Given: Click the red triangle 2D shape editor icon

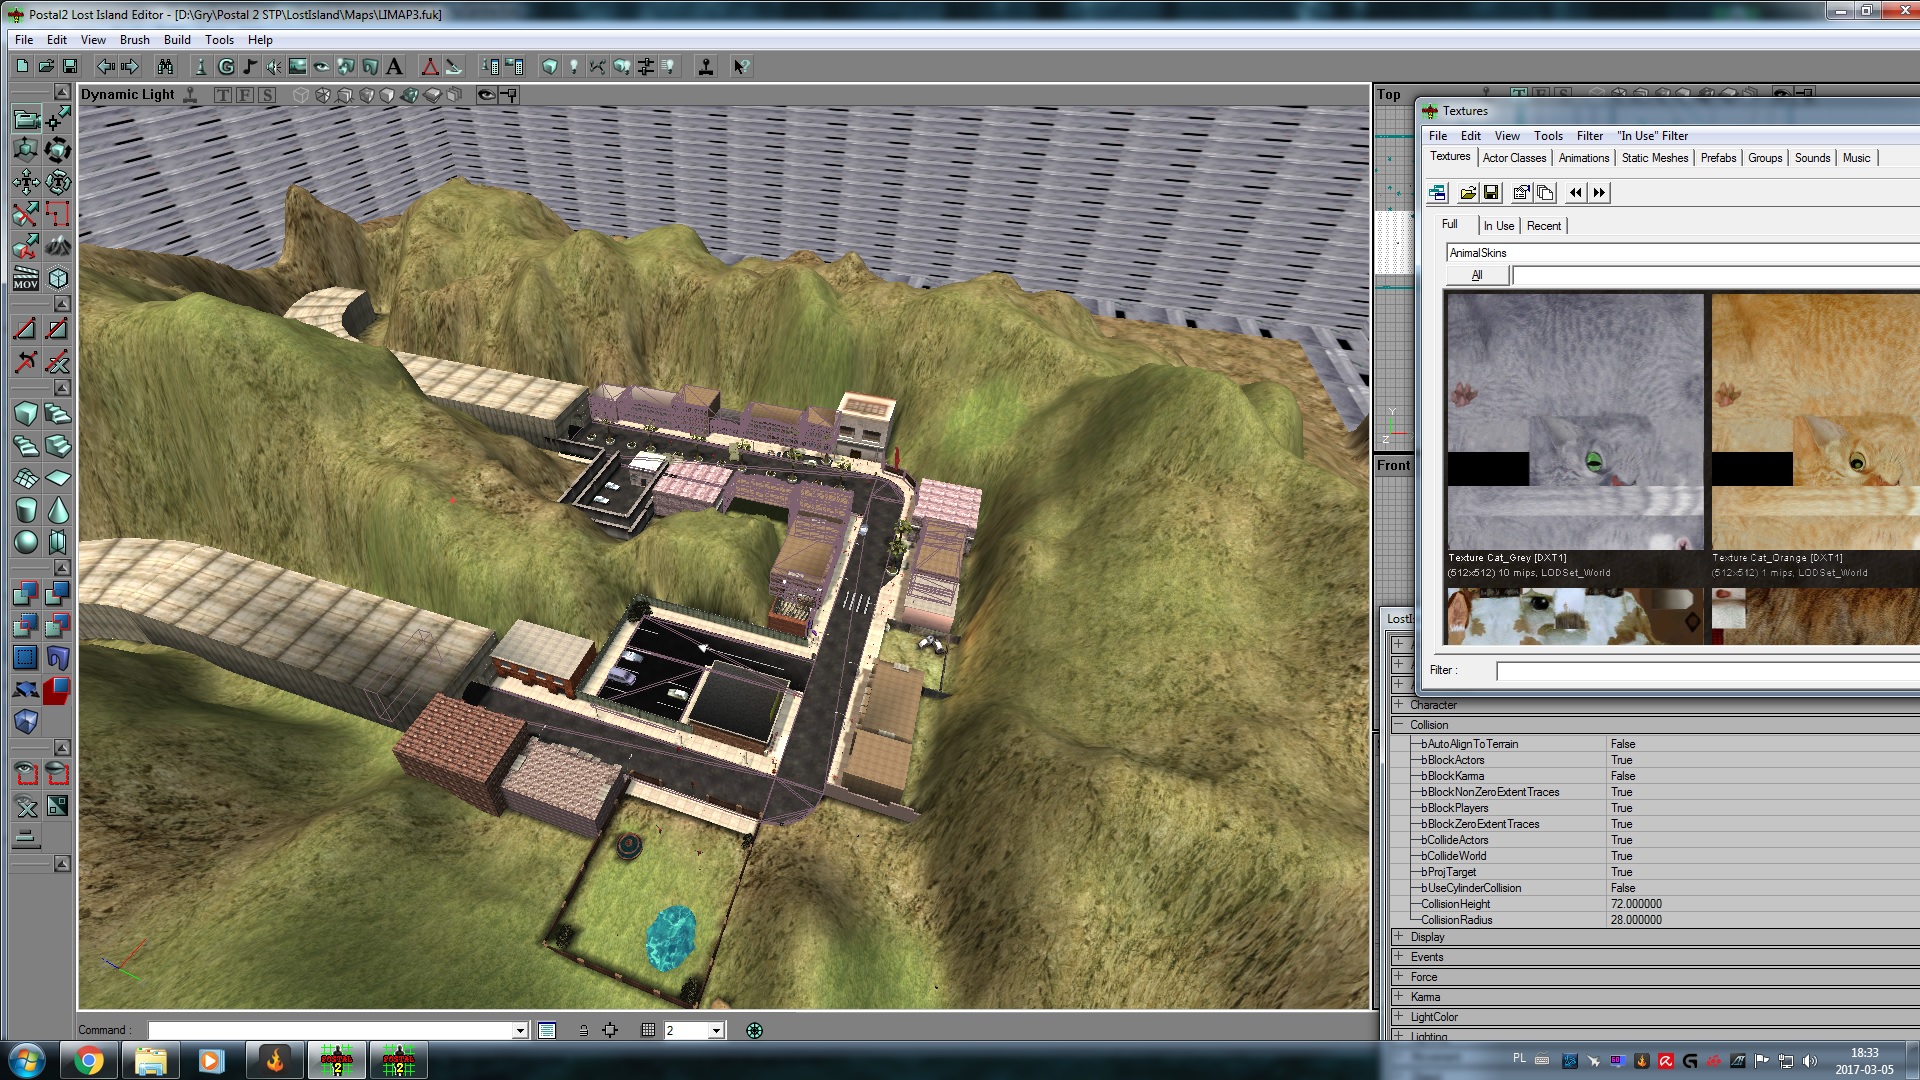Looking at the screenshot, I should coord(430,66).
